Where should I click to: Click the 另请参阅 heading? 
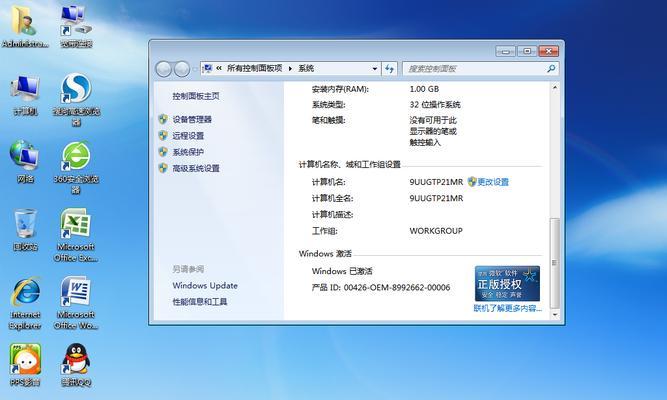click(188, 269)
